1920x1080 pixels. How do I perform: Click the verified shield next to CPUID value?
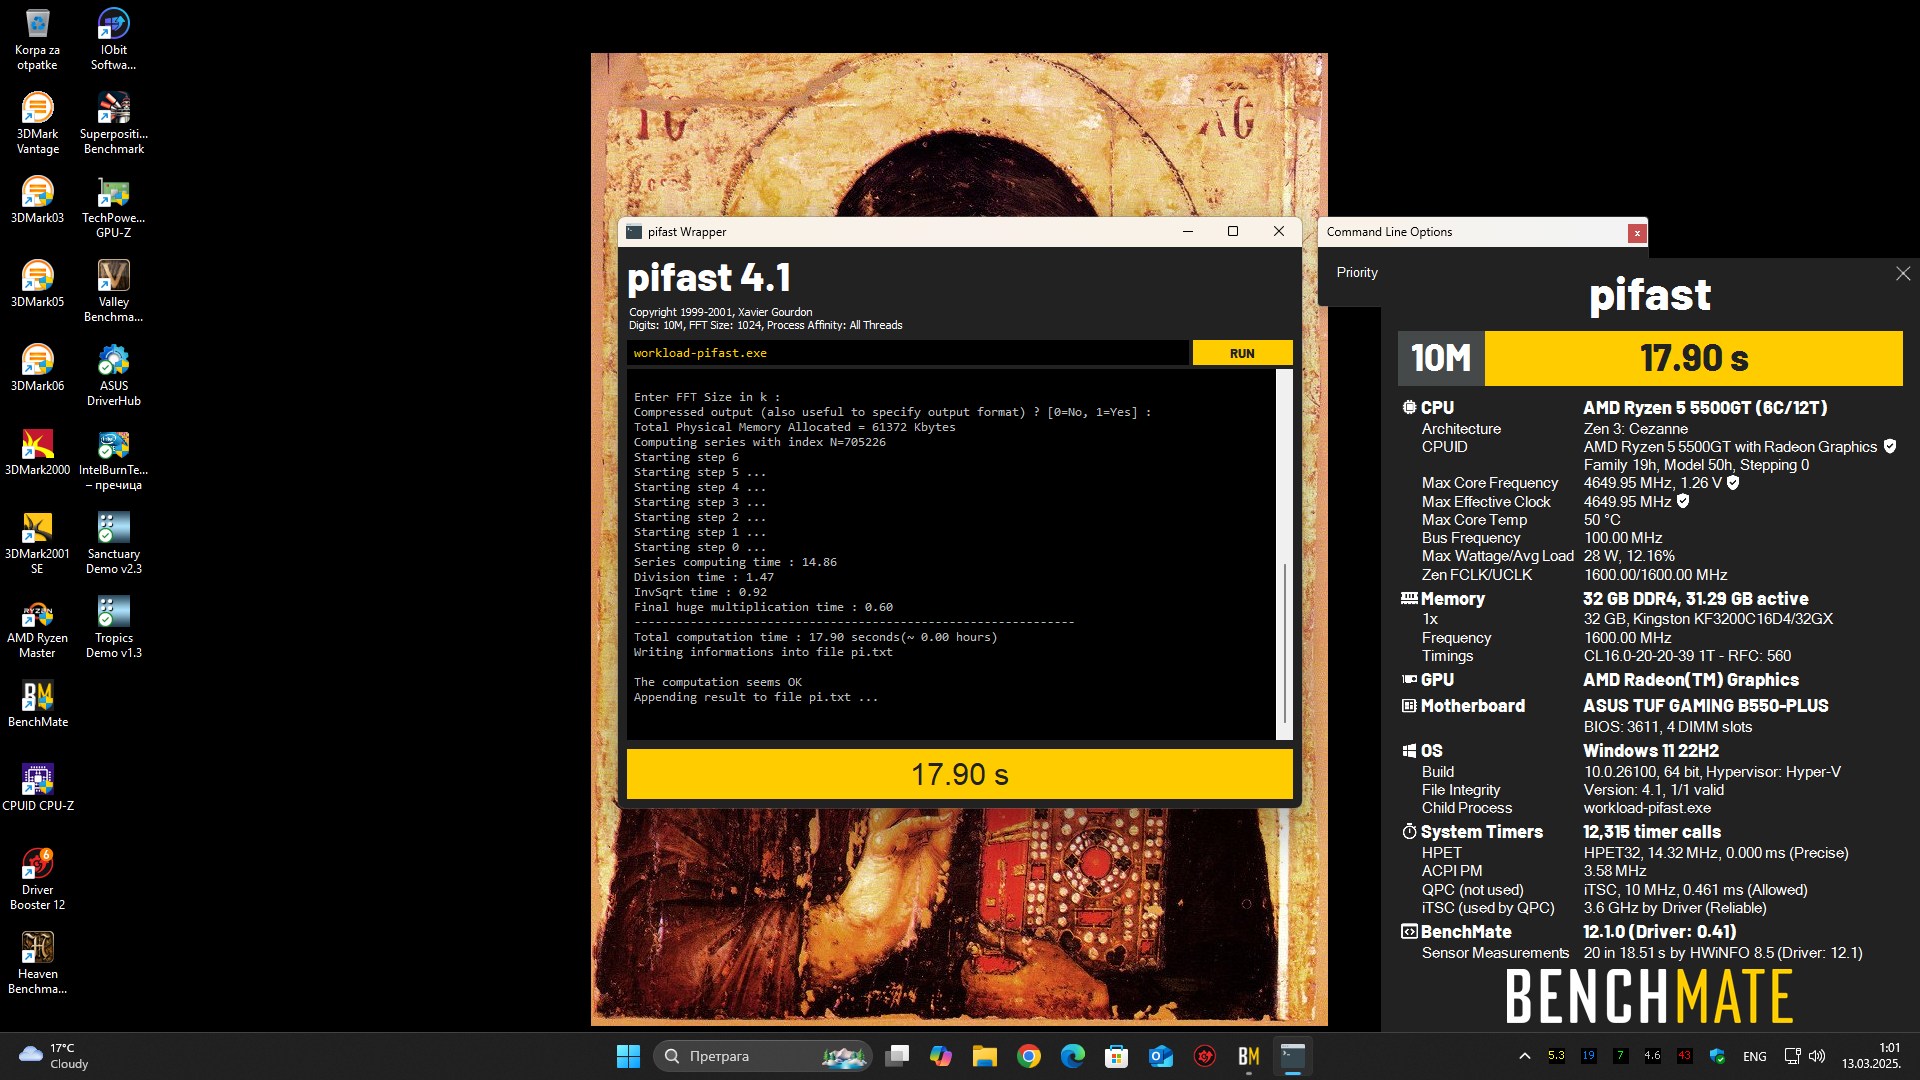coord(1889,447)
